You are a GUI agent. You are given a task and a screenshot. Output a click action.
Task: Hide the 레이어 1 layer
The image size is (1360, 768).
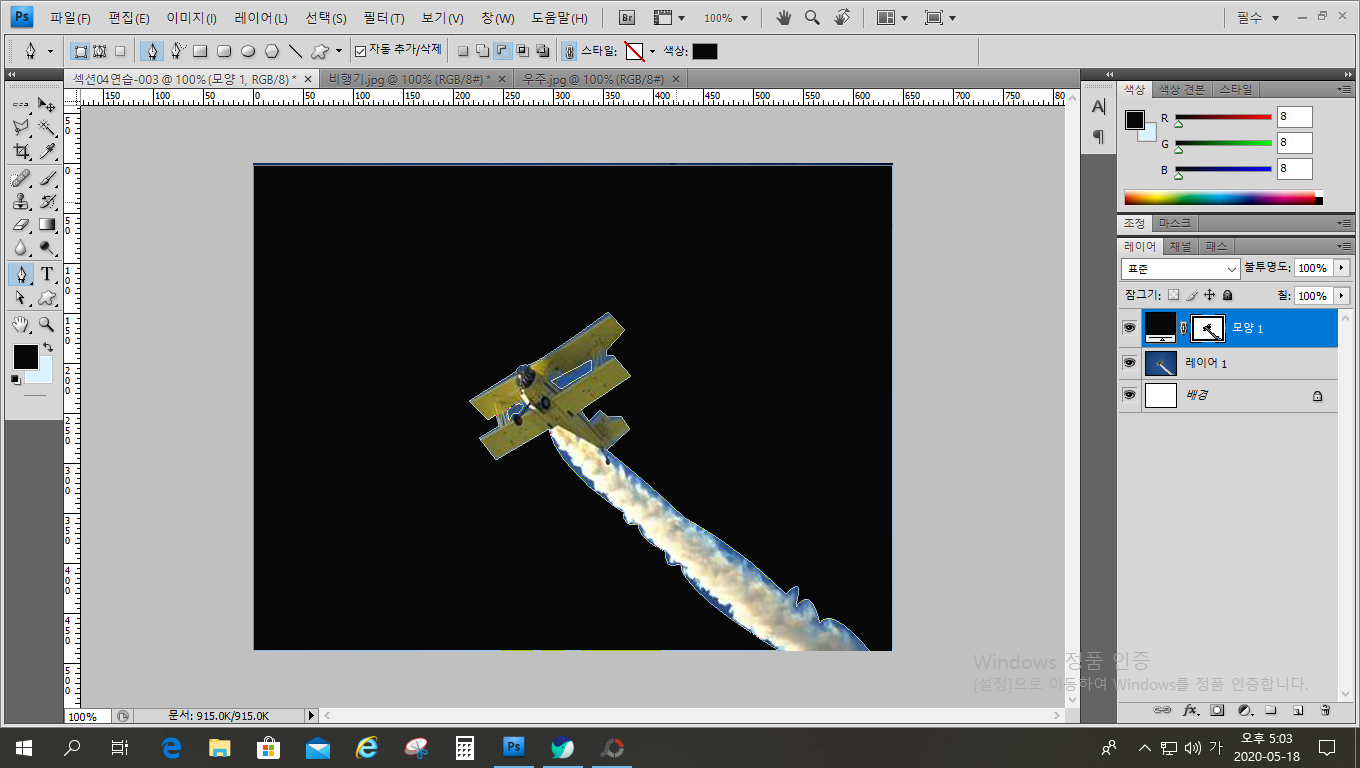pyautogui.click(x=1129, y=363)
